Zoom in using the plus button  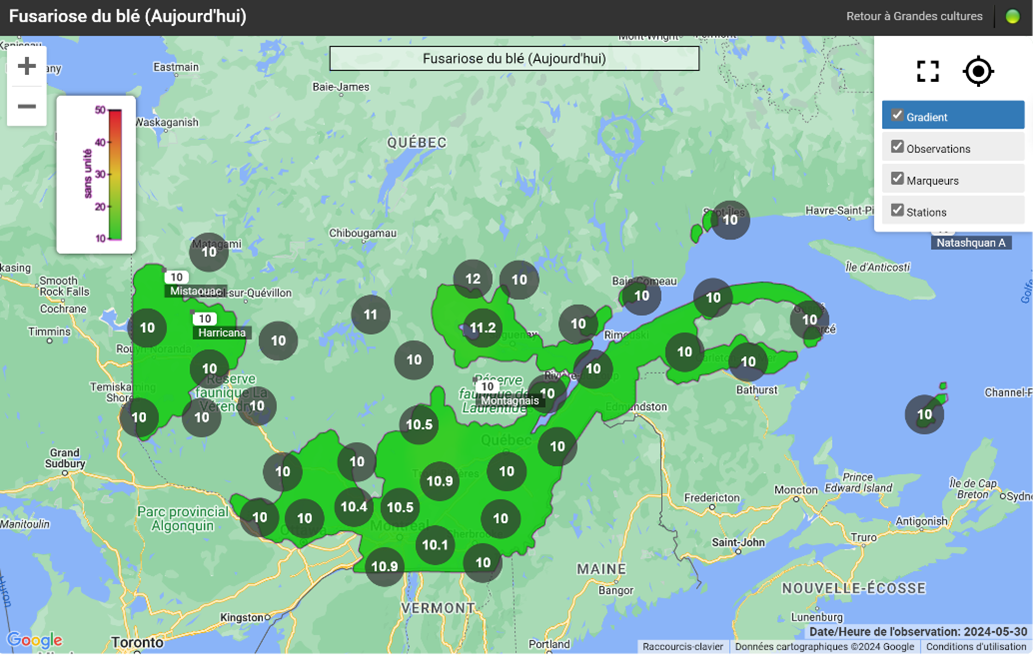(27, 66)
